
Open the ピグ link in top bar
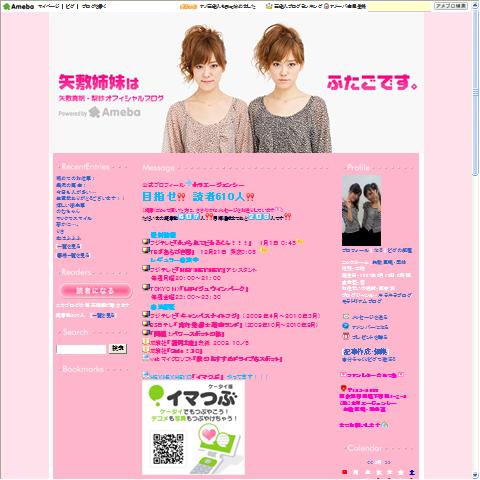coord(70,6)
